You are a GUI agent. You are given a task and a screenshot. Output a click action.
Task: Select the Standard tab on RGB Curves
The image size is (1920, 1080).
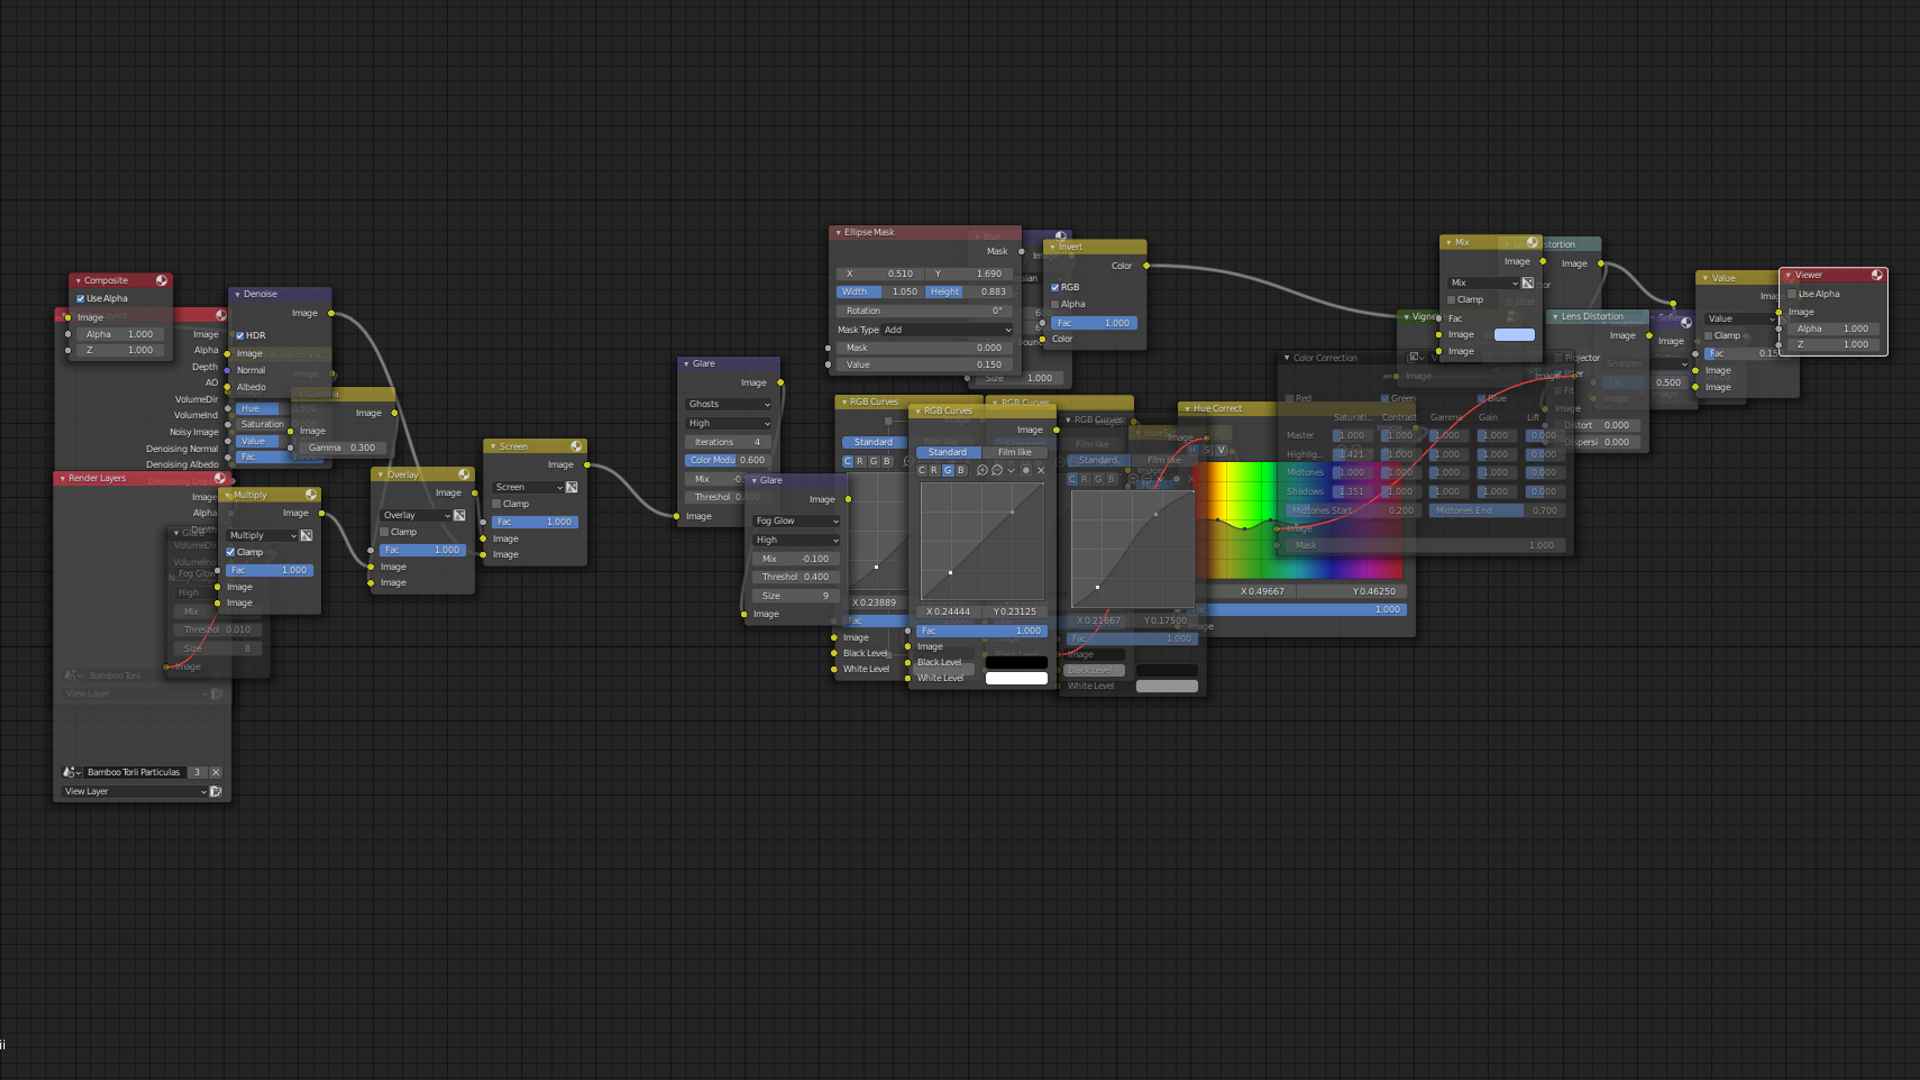pos(946,452)
